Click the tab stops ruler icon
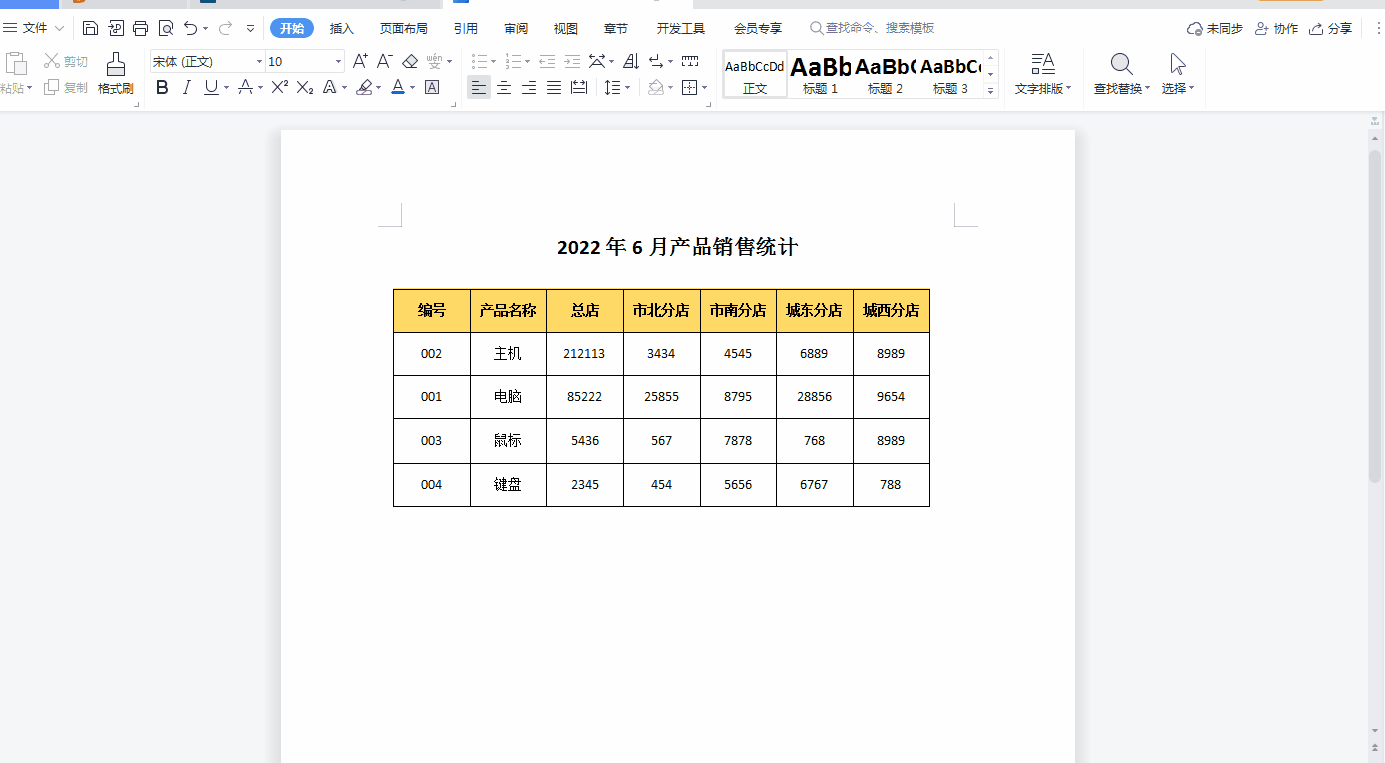This screenshot has width=1385, height=763. click(690, 62)
